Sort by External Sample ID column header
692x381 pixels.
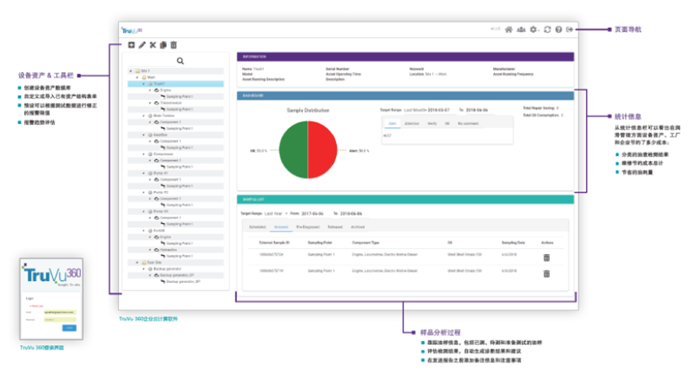pos(274,243)
